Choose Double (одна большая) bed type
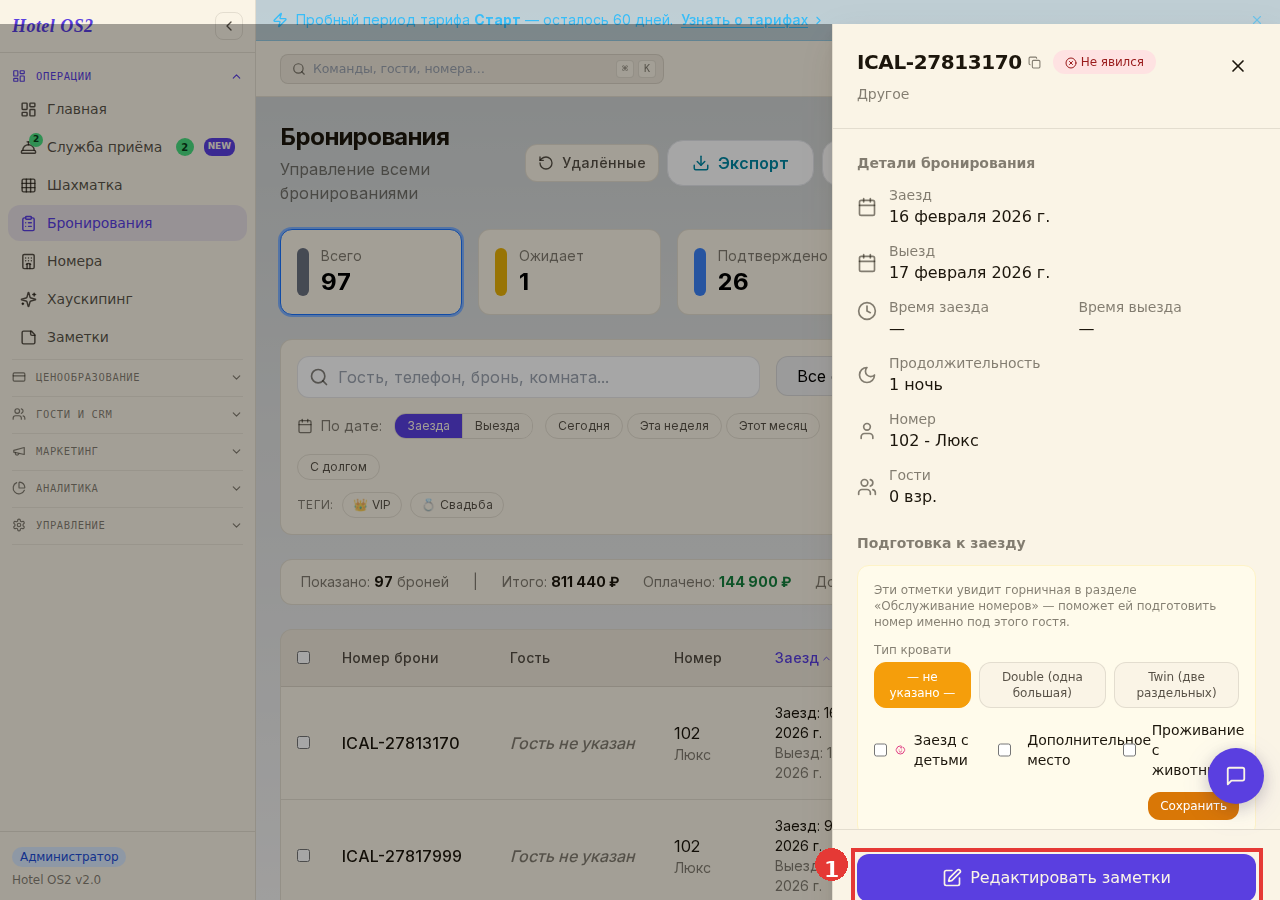The image size is (1280, 900). [x=1042, y=685]
